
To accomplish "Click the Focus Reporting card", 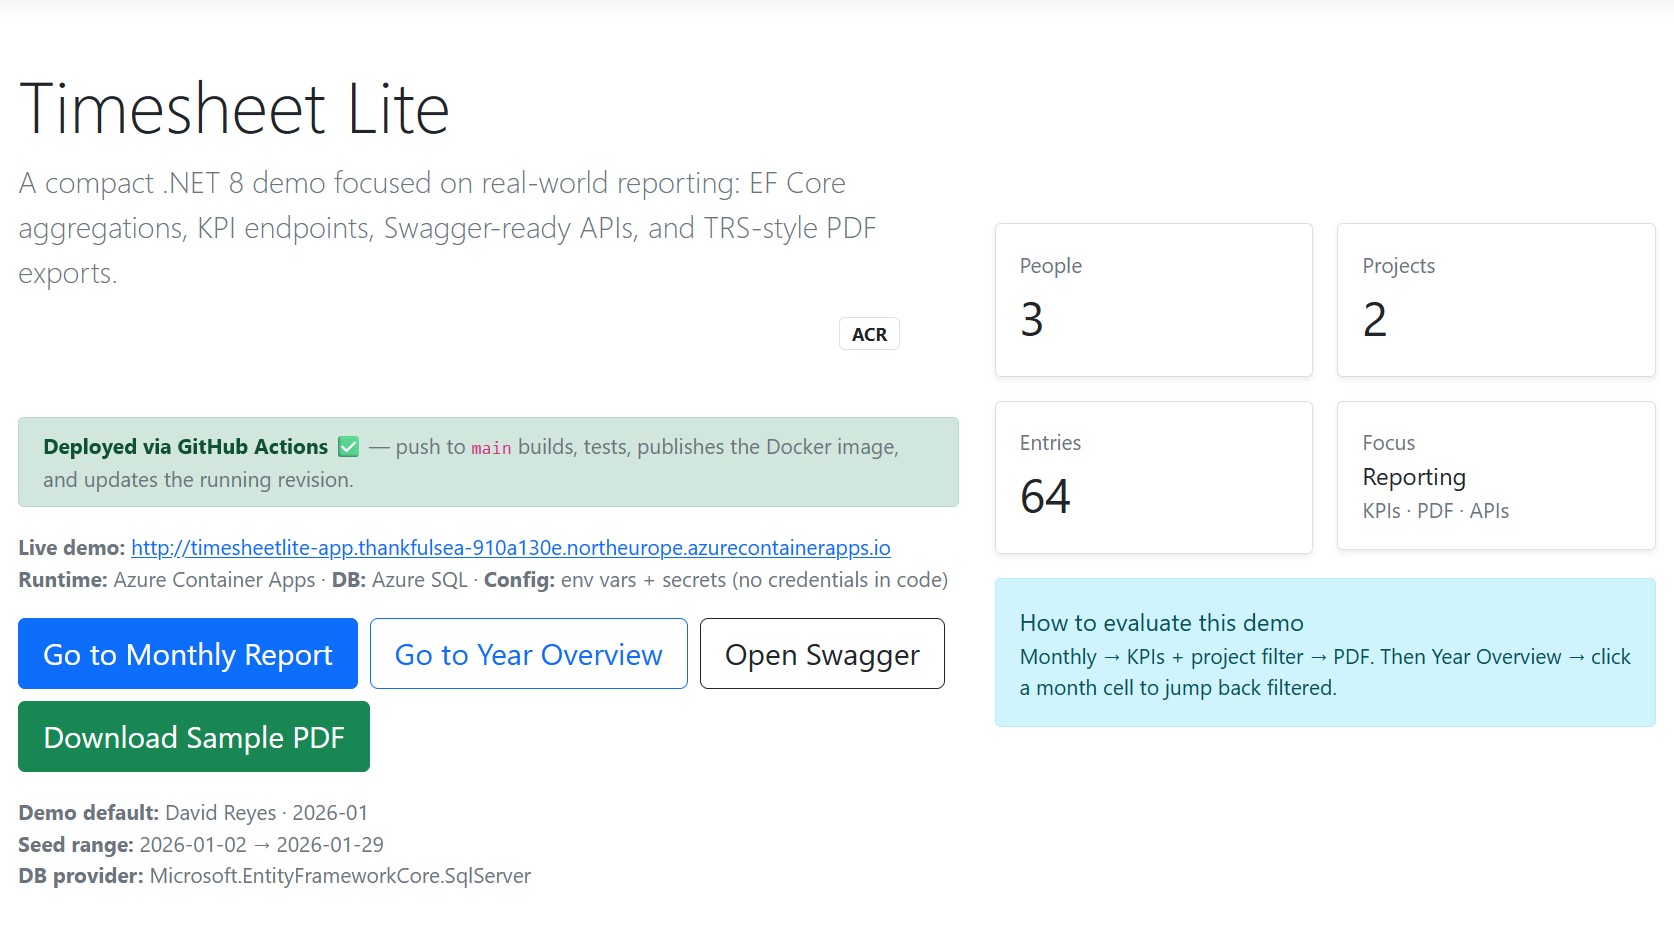I will (x=1496, y=476).
